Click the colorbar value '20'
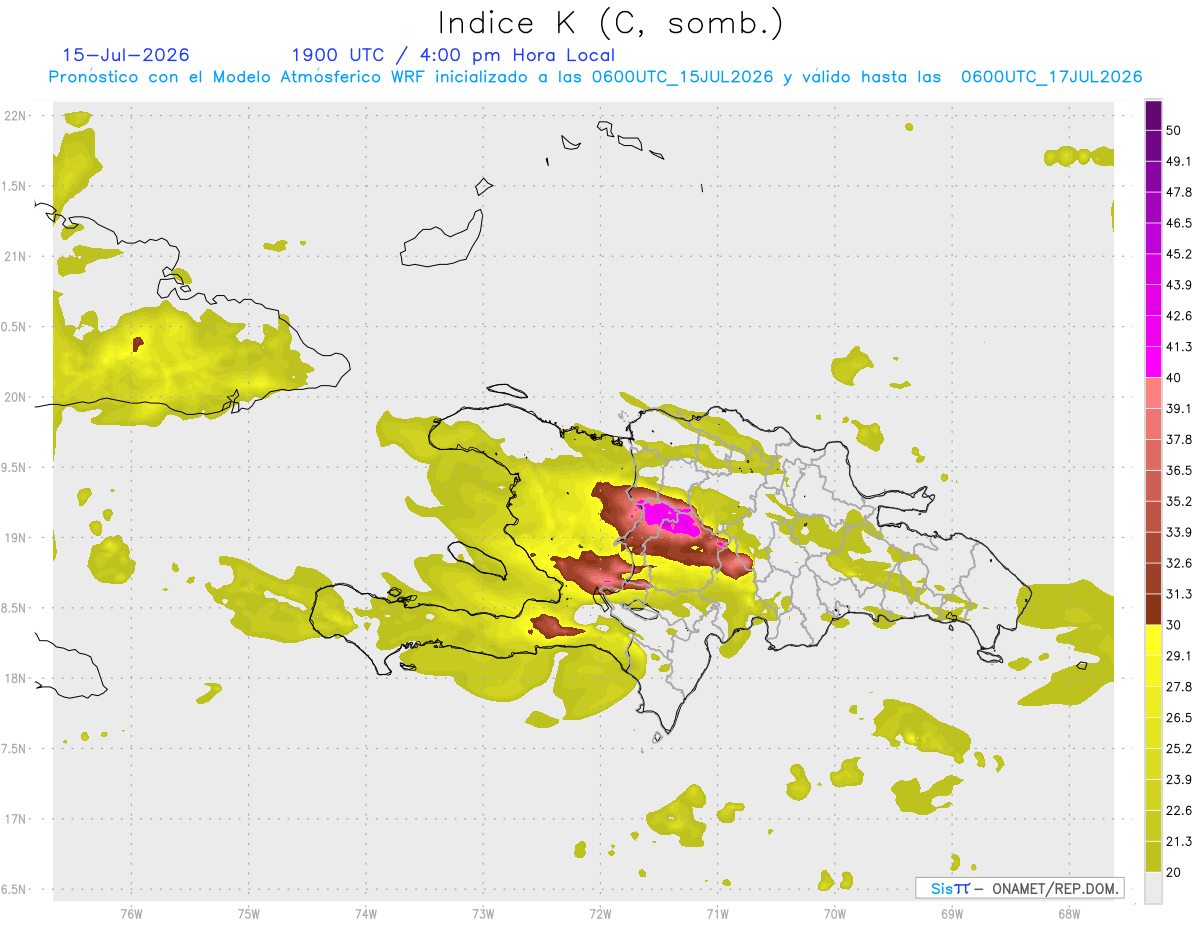The image size is (1200, 927). tap(1175, 873)
